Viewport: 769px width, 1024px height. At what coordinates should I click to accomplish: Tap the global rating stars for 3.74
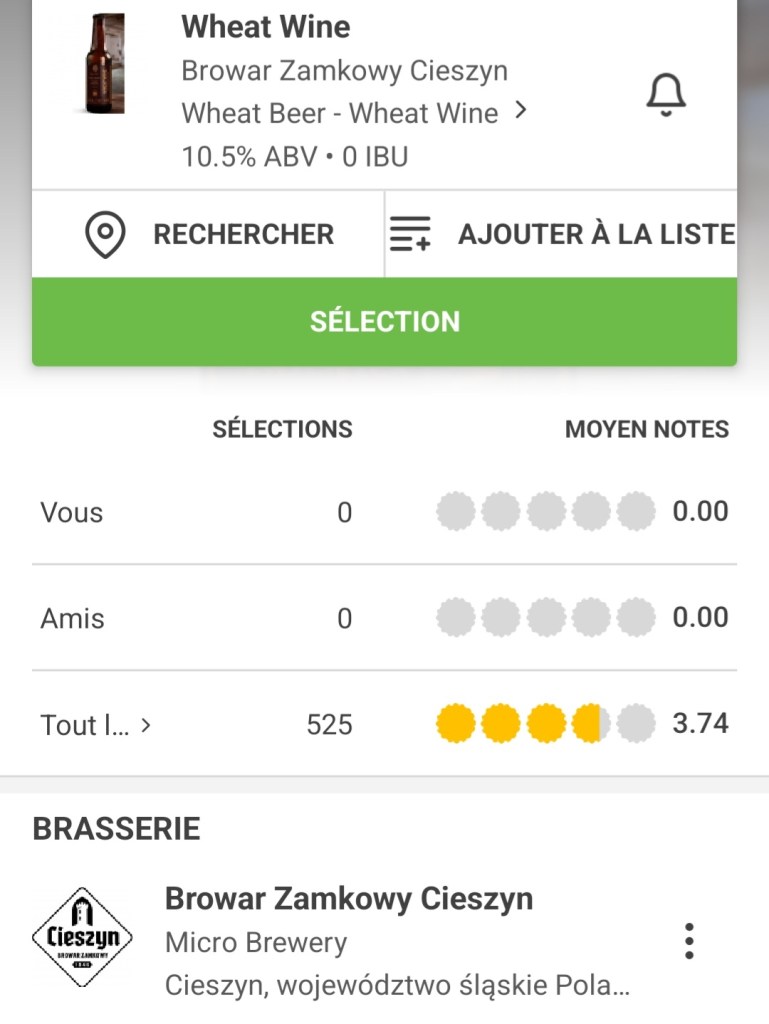(545, 723)
